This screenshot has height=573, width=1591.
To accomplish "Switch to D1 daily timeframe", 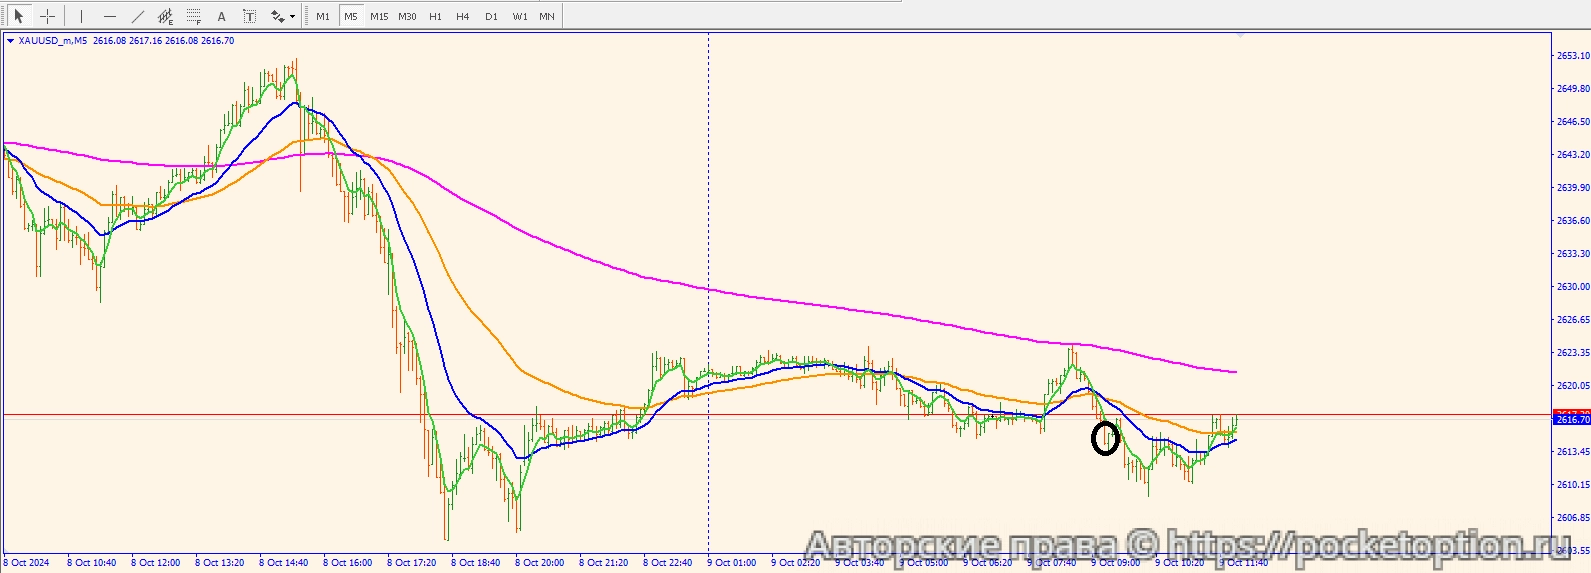I will pos(491,16).
